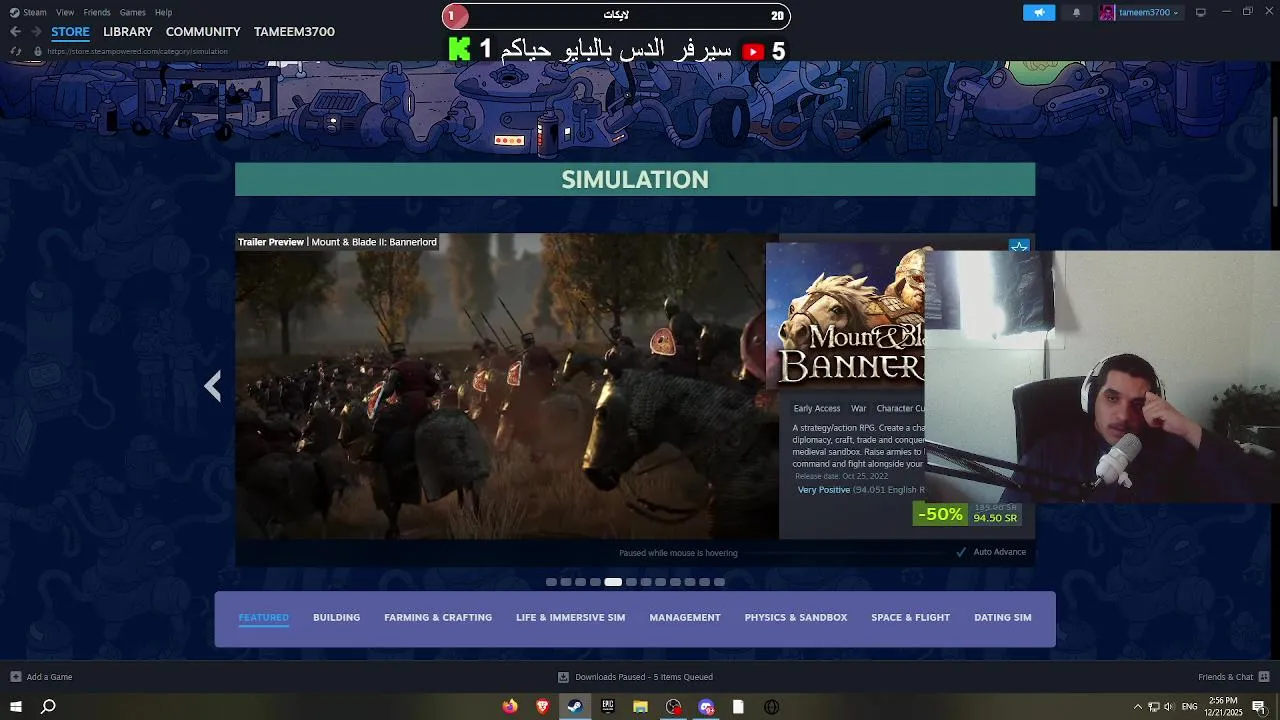Go to the STORE section

pos(70,32)
